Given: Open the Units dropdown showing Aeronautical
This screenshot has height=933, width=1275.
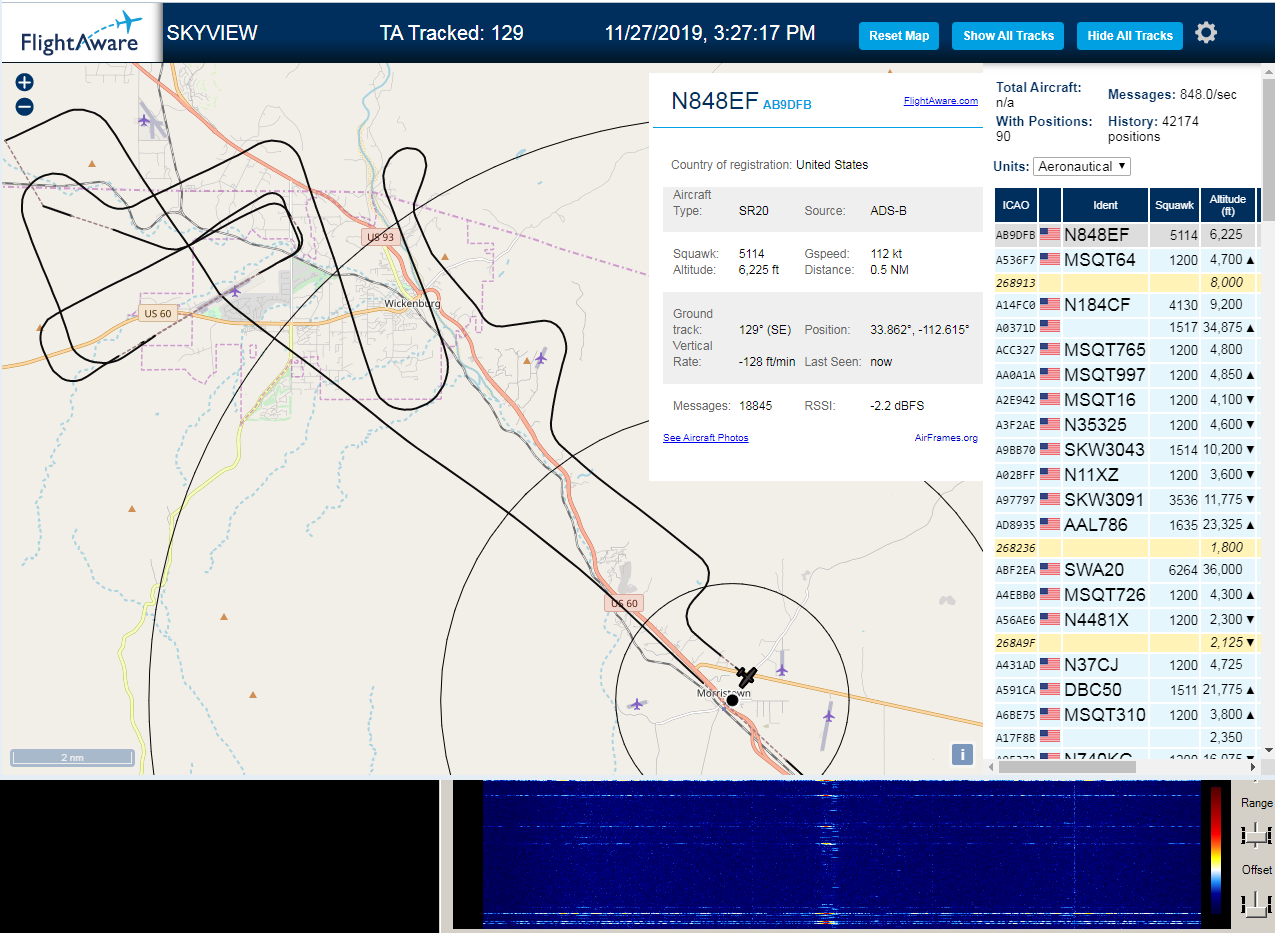Looking at the screenshot, I should 1082,166.
